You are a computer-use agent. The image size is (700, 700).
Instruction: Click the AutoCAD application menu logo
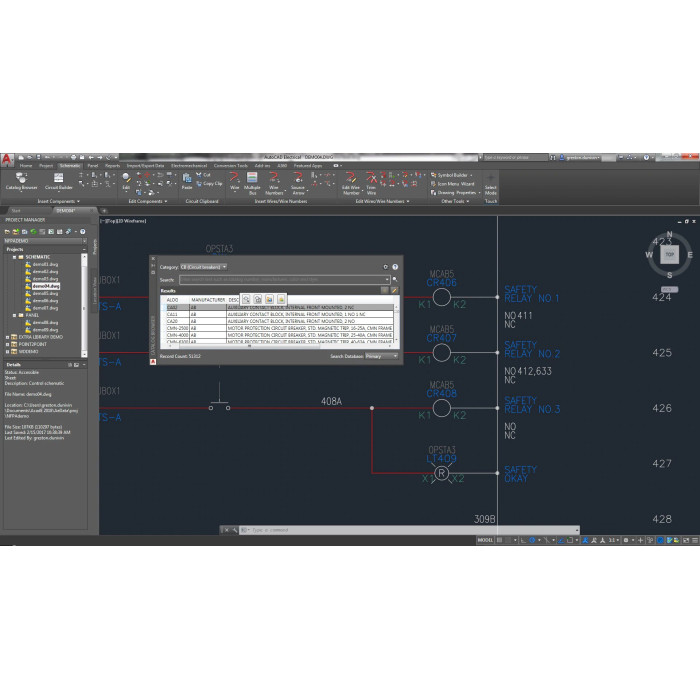7,160
